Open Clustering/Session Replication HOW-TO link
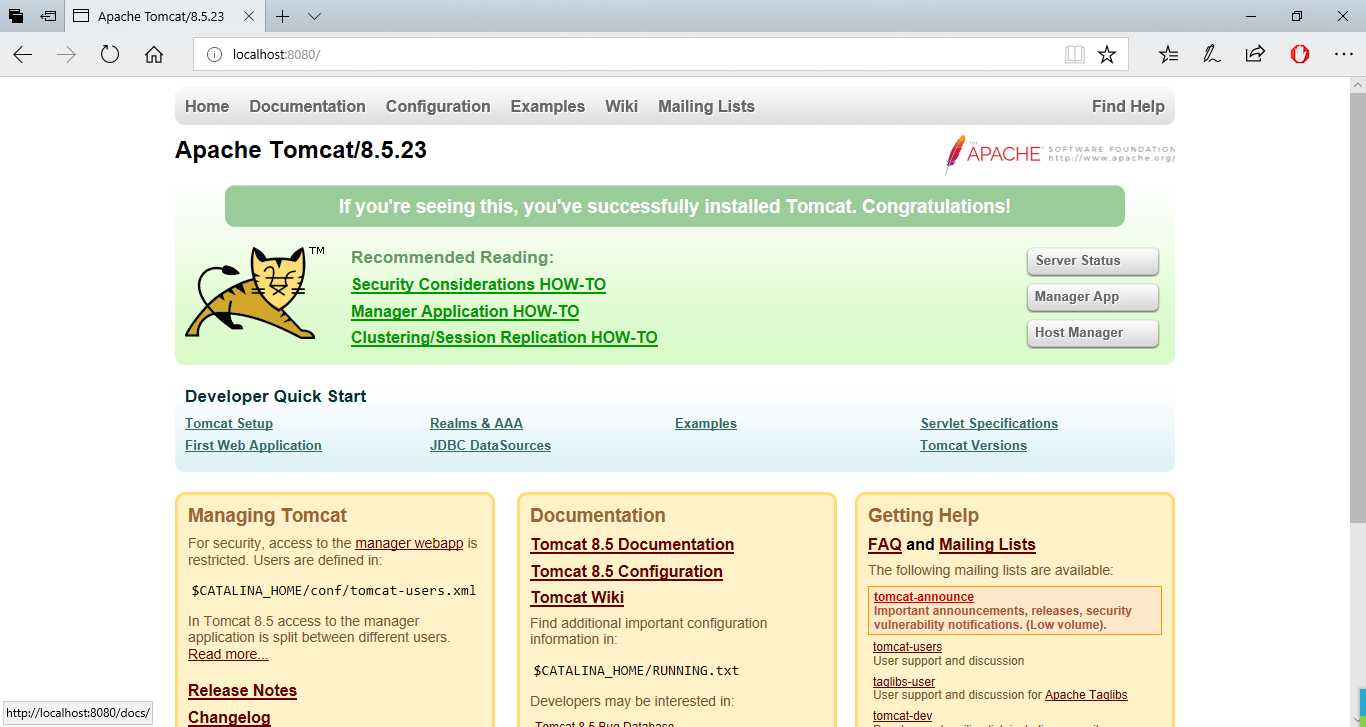Viewport: 1366px width, 727px height. (504, 337)
